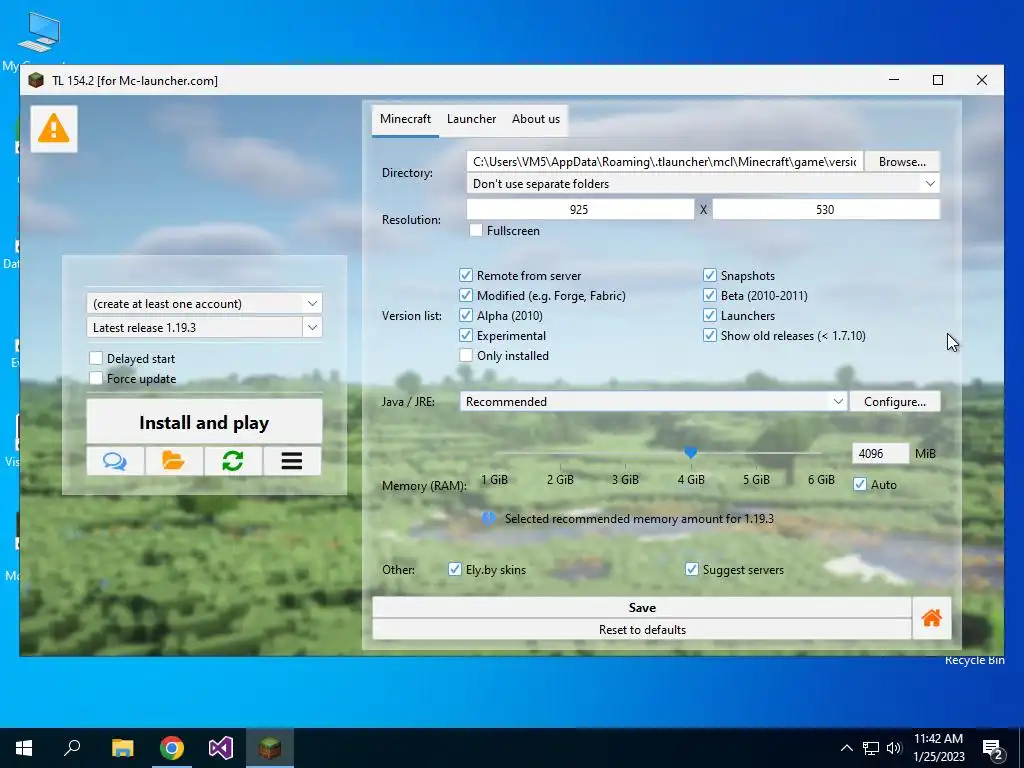Open Windows Start menu
Screen dimensions: 1024x768
pos(24,748)
